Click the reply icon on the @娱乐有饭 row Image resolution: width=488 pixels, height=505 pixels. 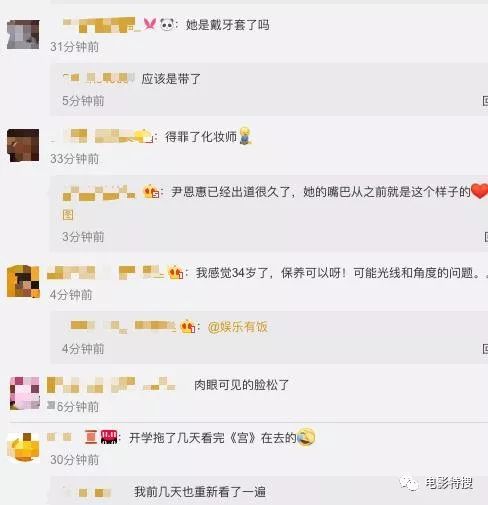[x=485, y=349]
